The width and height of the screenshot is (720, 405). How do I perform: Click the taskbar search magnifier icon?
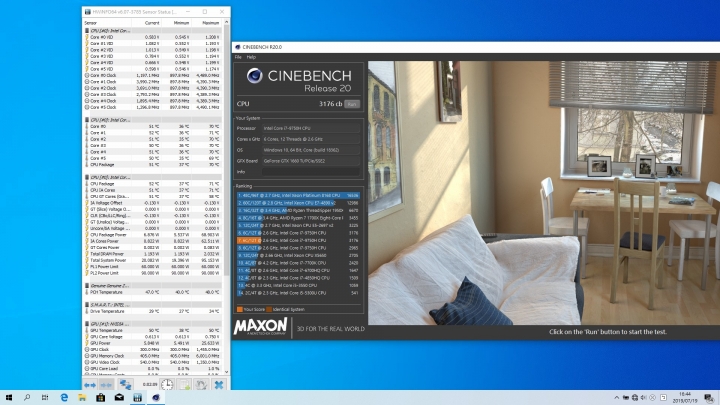click(x=27, y=398)
